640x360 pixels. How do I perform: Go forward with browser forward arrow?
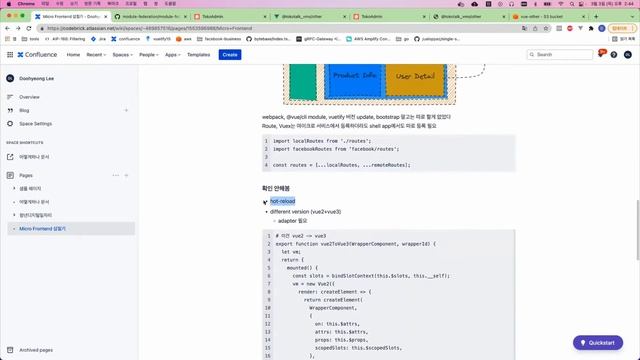click(18, 28)
